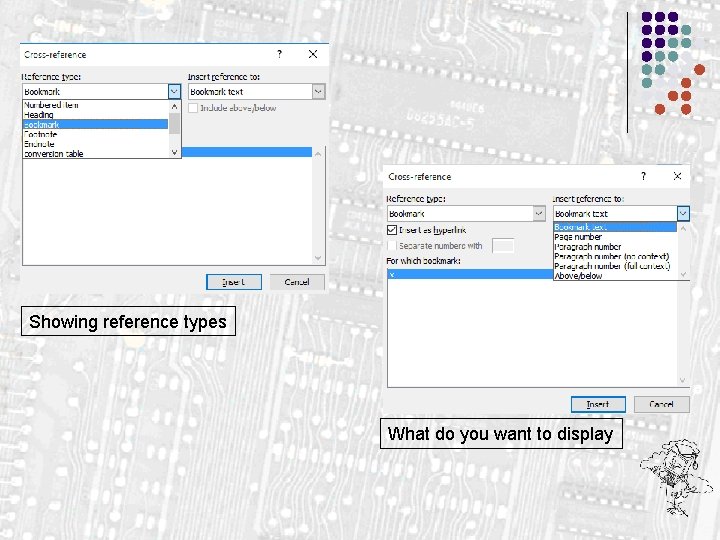This screenshot has height=540, width=720.
Task: Click Insert button in left dialog
Action: click(234, 282)
